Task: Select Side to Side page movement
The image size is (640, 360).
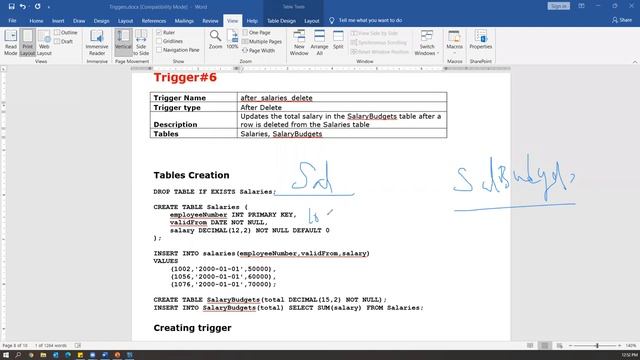Action: (x=141, y=42)
